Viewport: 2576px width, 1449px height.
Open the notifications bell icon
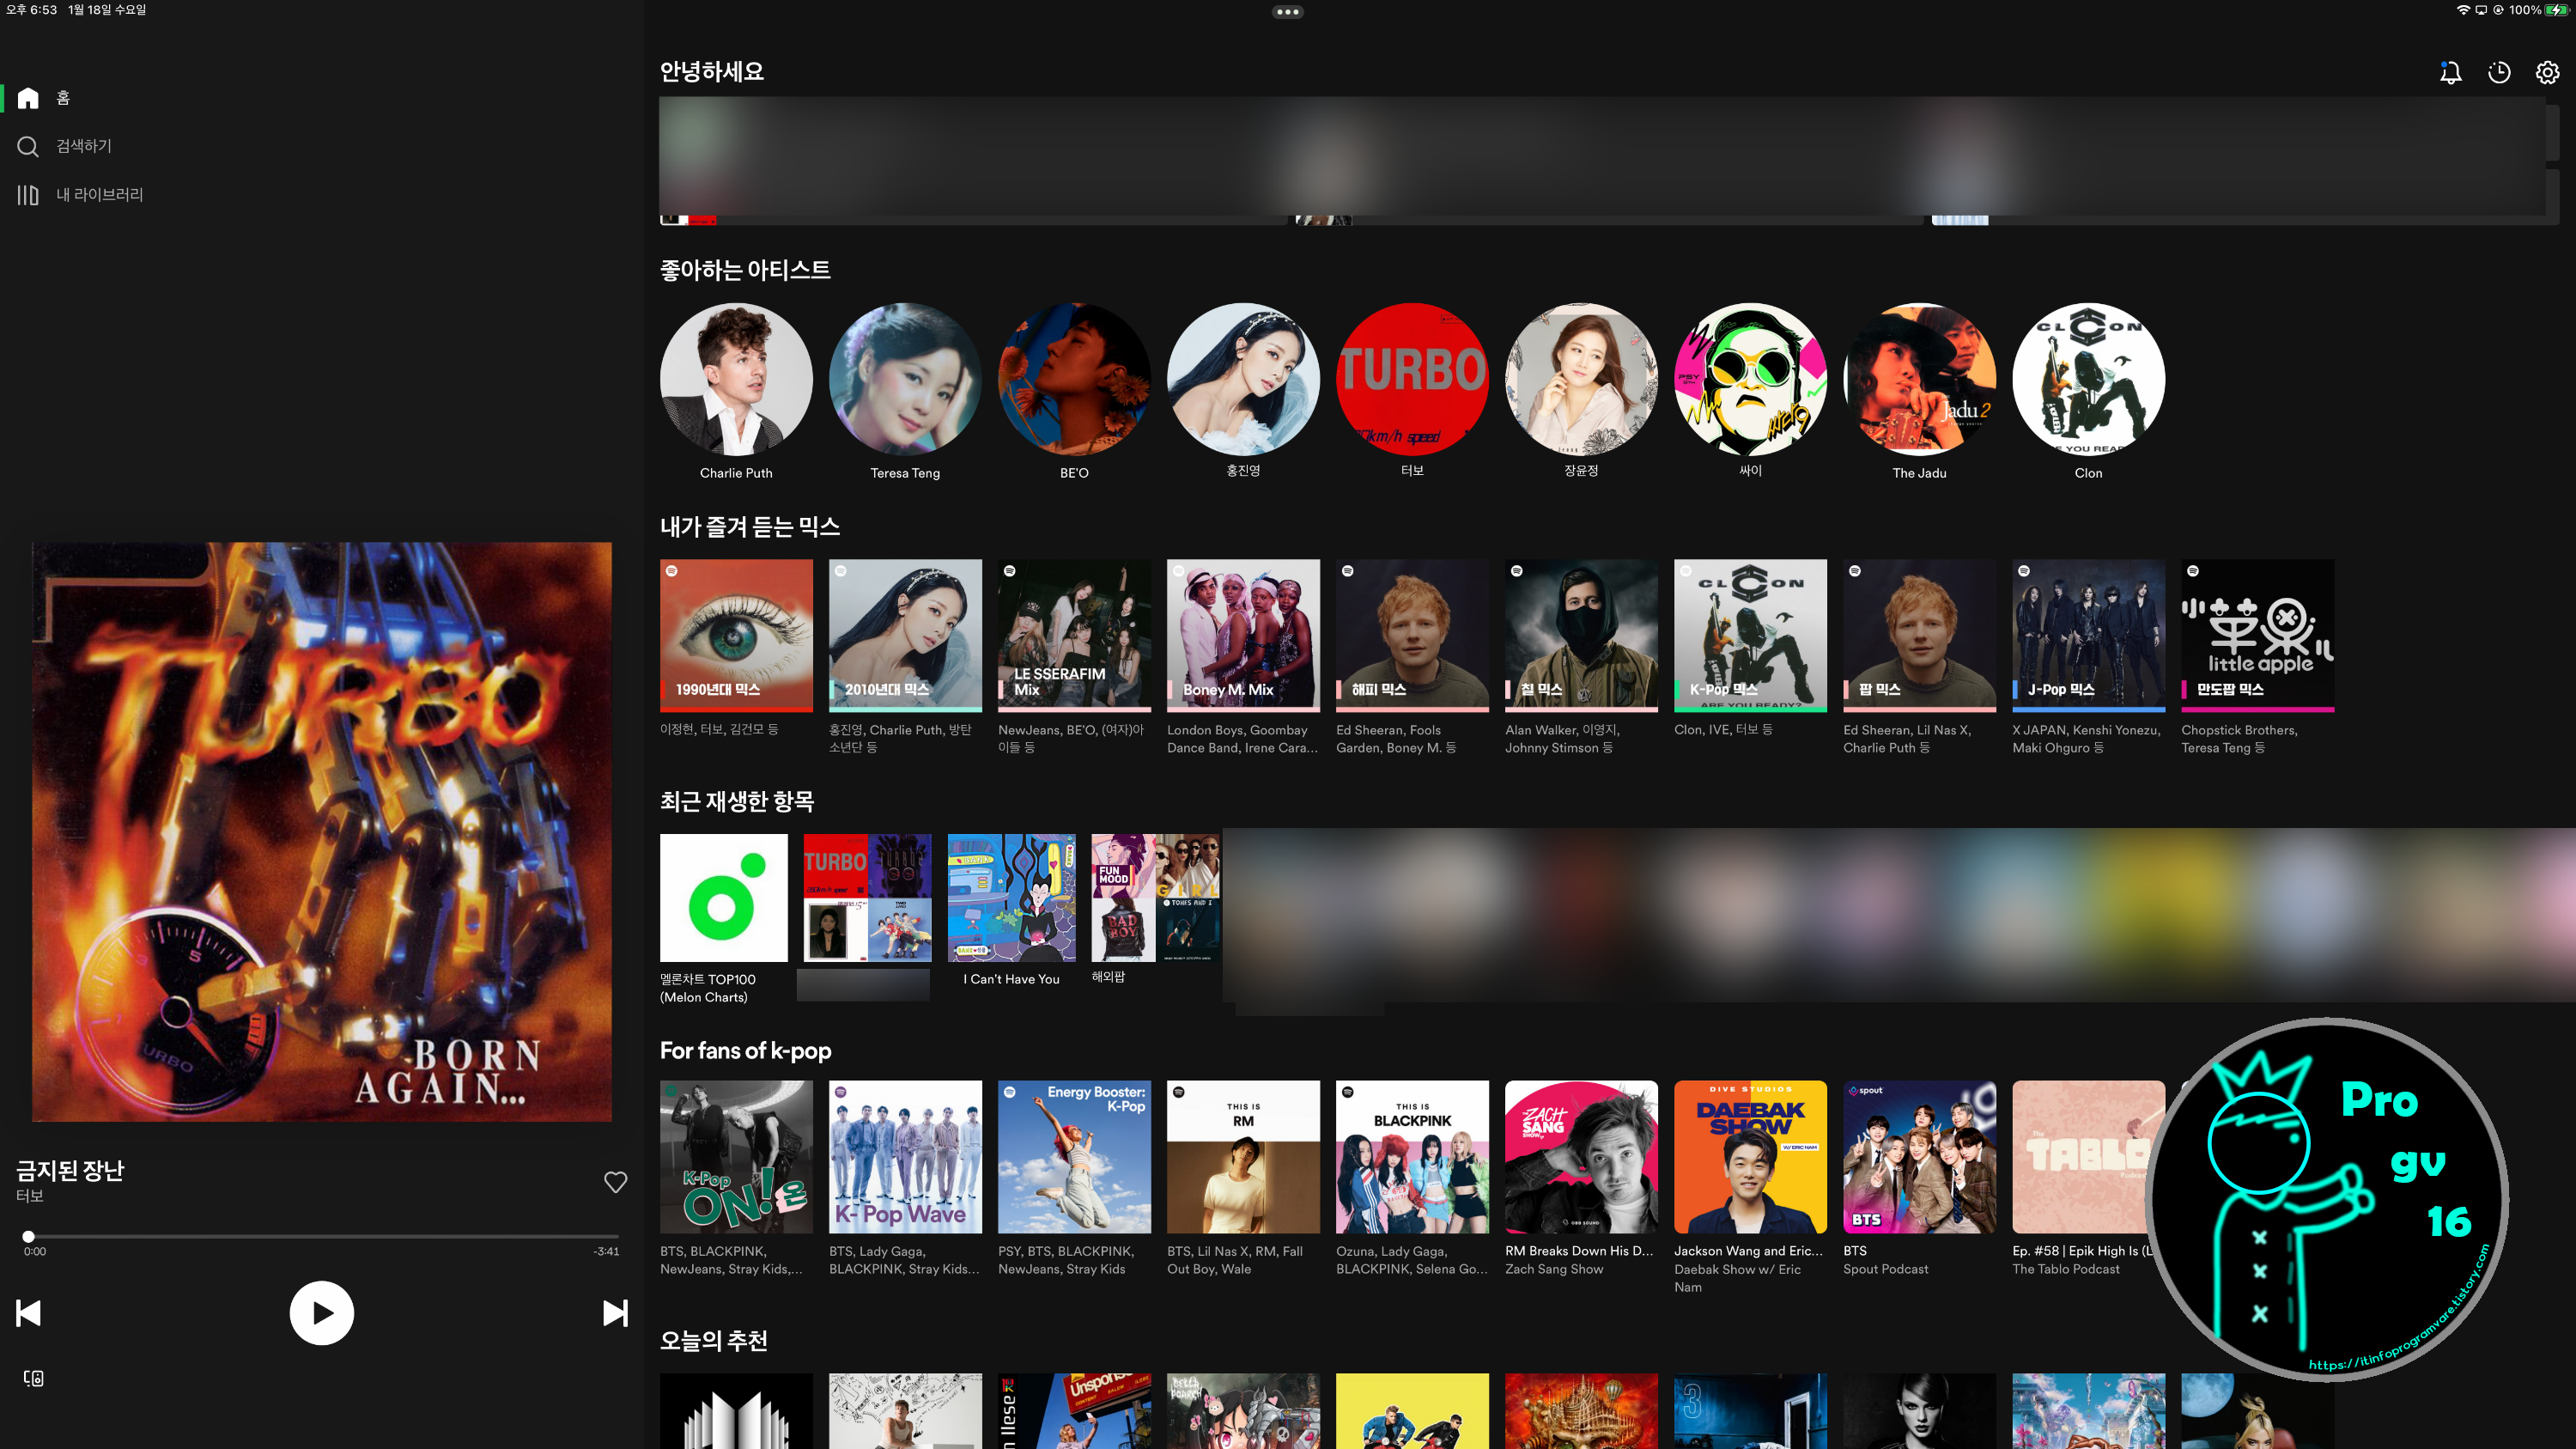[x=2450, y=72]
